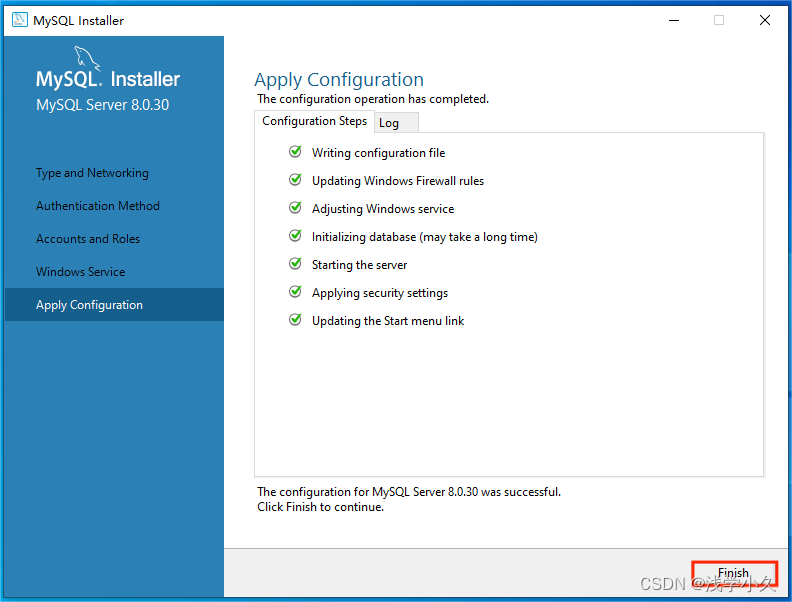Open Windows Service step in sidebar
The width and height of the screenshot is (792, 602).
(80, 272)
